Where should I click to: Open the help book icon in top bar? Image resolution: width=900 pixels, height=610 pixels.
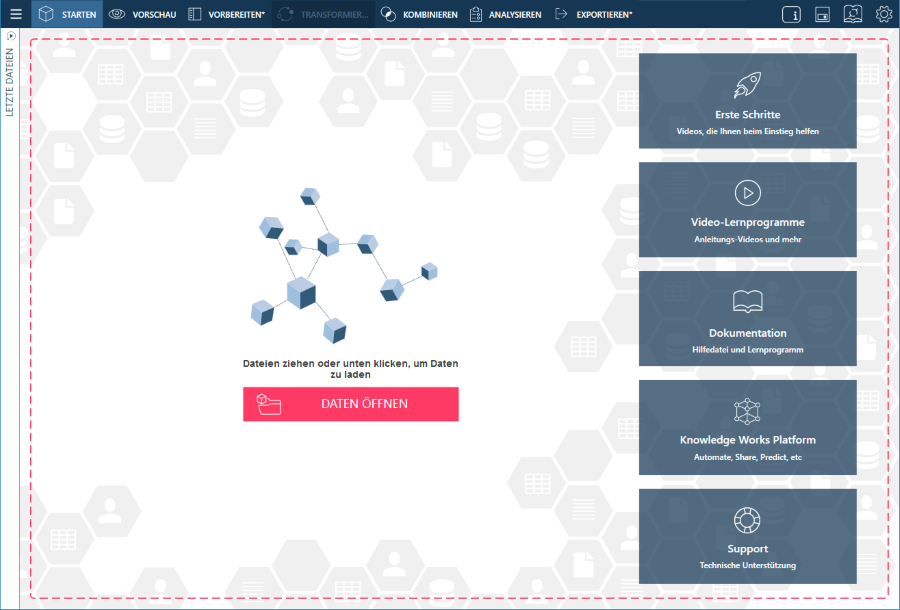(853, 14)
